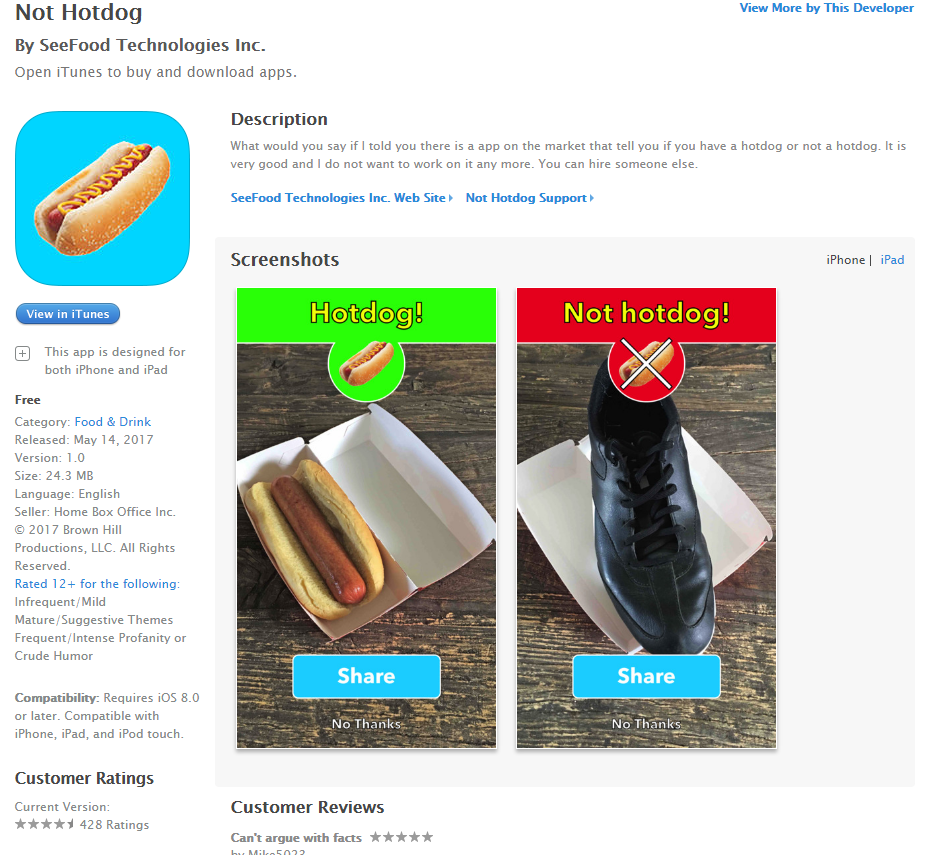Click Share in the Hotdog screenshot

pyautogui.click(x=366, y=676)
